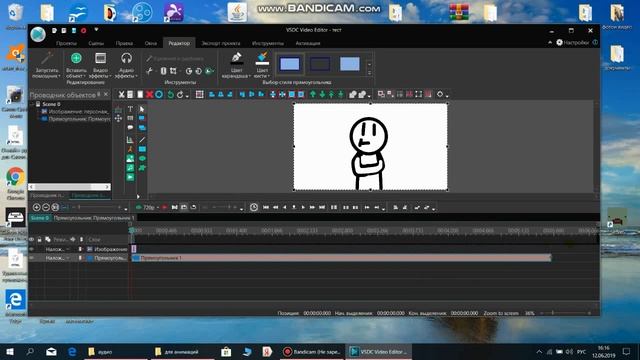Select the first rectangle style swatch
This screenshot has height=360, width=640.
tap(290, 64)
